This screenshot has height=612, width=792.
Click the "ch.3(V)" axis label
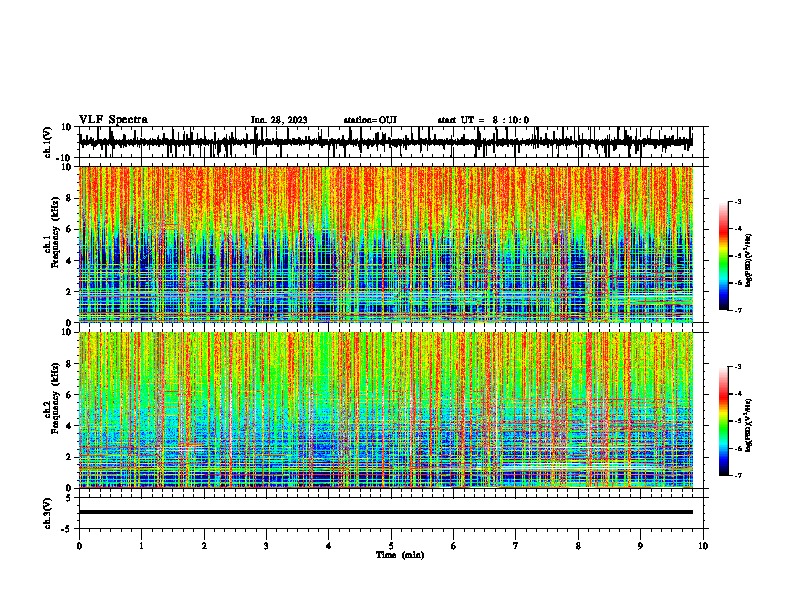pyautogui.click(x=48, y=513)
